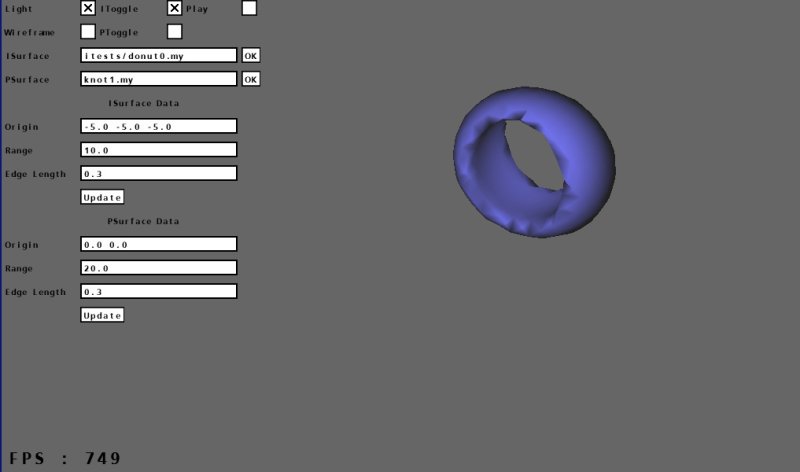The height and width of the screenshot is (472, 800).
Task: Click the ISurface Data heading
Action: tap(143, 103)
